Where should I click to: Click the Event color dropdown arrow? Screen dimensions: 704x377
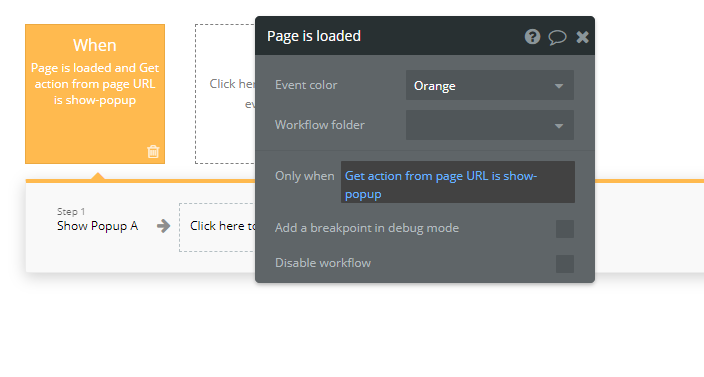[559, 86]
